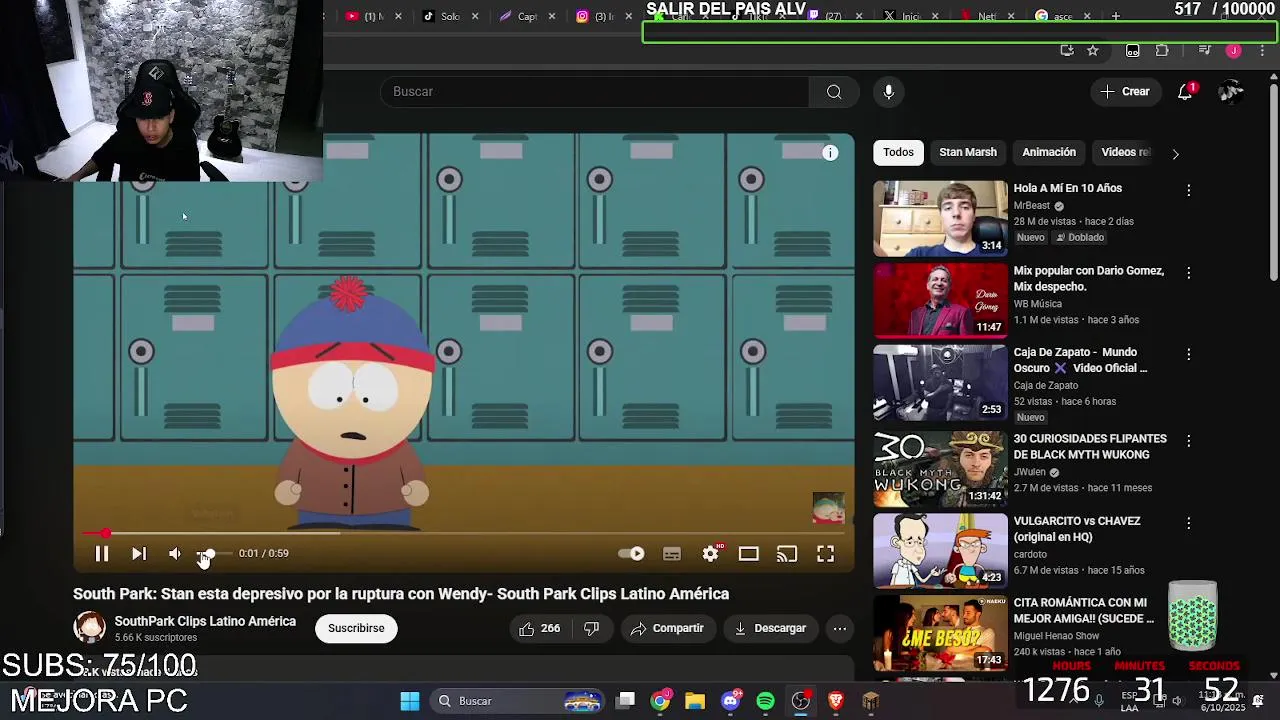
Task: Open the video info card icon
Action: tap(830, 152)
